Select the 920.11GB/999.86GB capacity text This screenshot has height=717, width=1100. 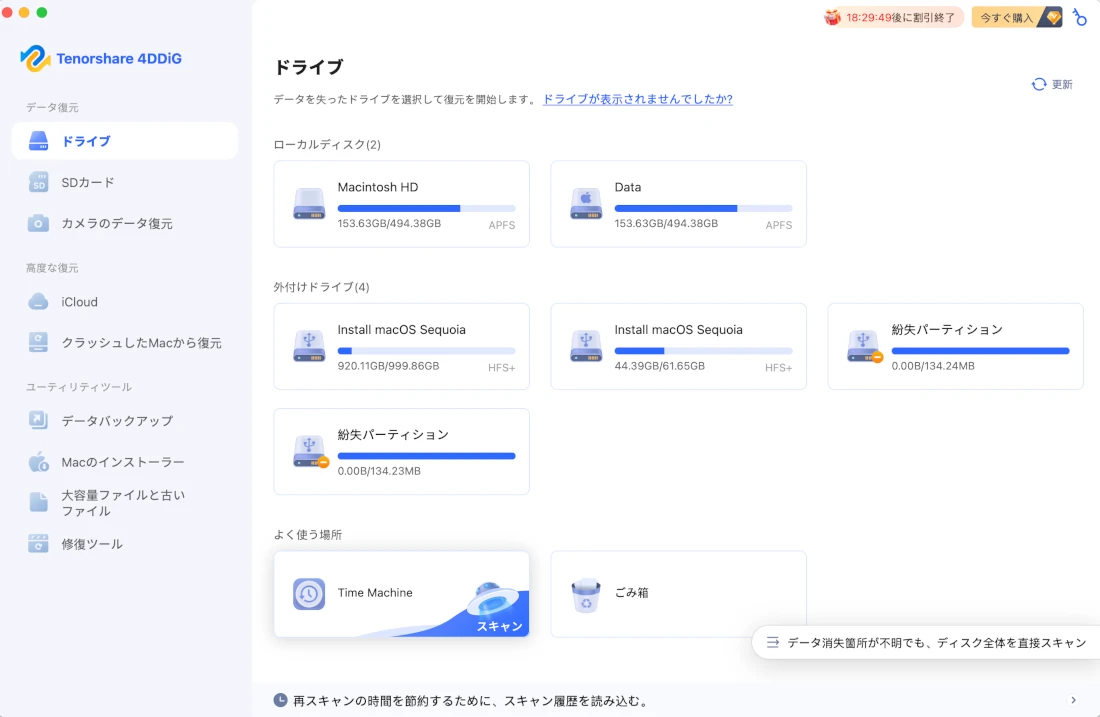point(388,366)
